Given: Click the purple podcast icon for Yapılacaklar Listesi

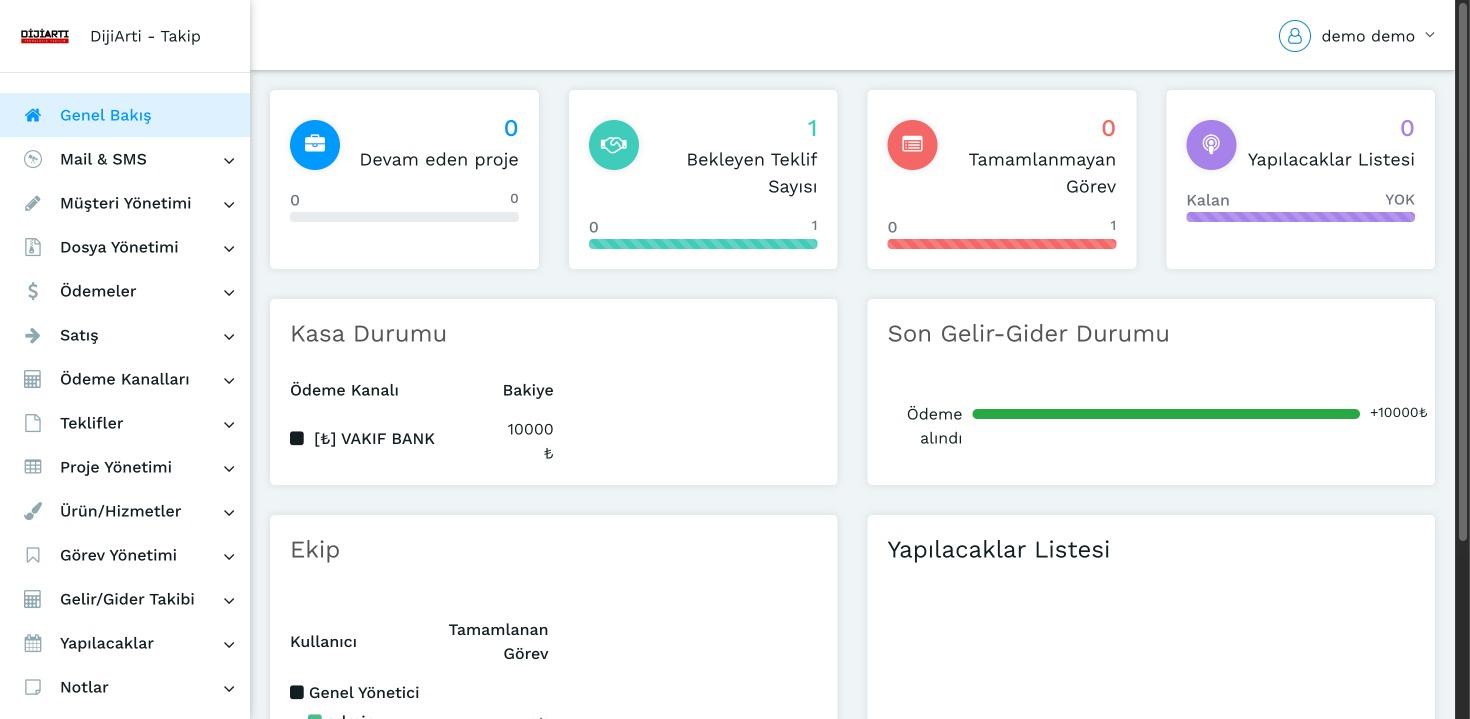Looking at the screenshot, I should [1211, 145].
